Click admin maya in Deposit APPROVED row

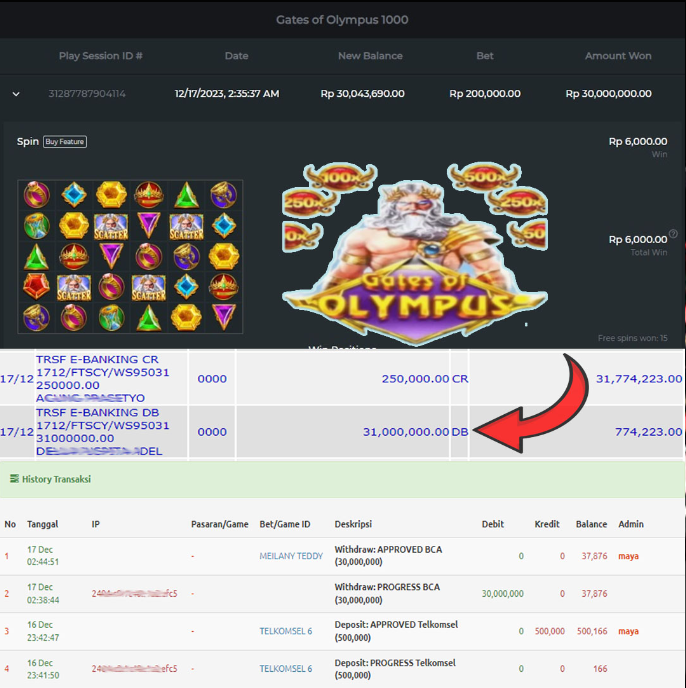pyautogui.click(x=629, y=631)
